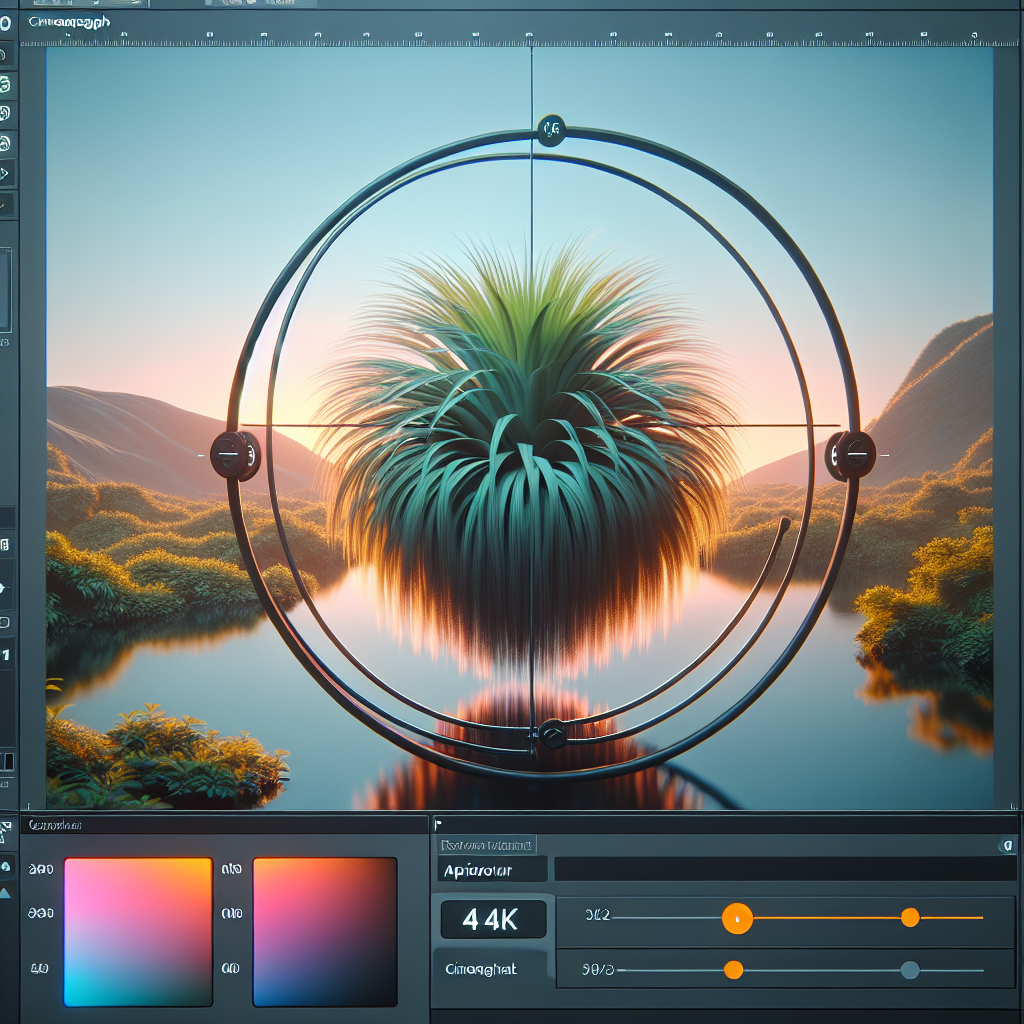The width and height of the screenshot is (1024, 1024).
Task: Click the large orange knob on the upper slider
Action: click(x=737, y=918)
